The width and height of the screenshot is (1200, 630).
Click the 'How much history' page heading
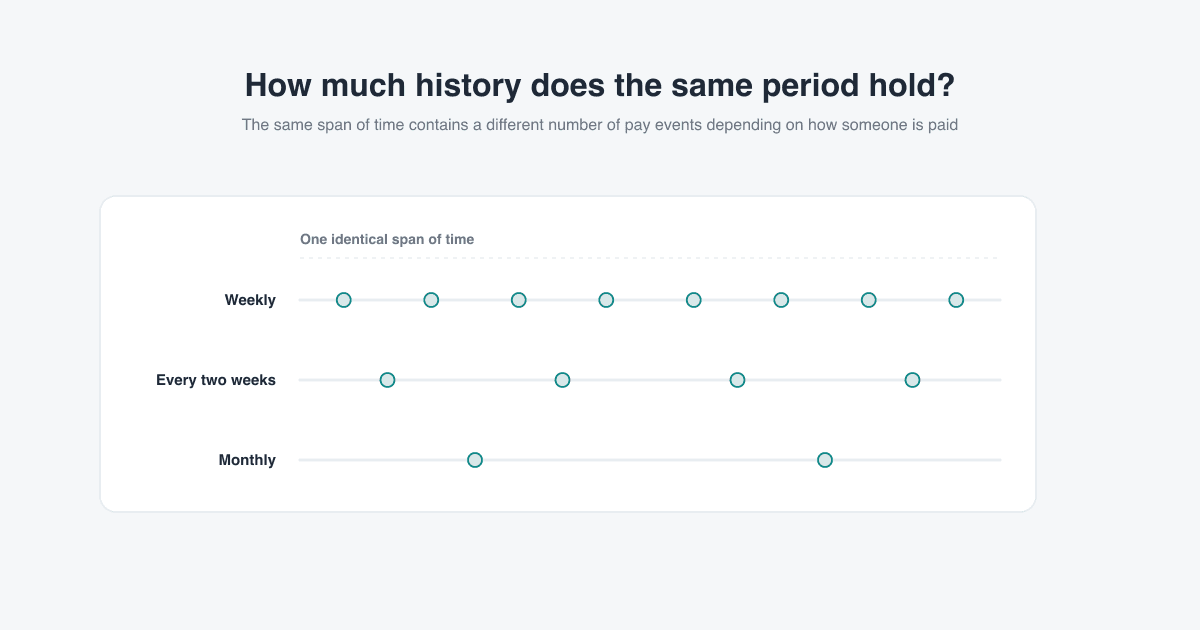[x=600, y=85]
